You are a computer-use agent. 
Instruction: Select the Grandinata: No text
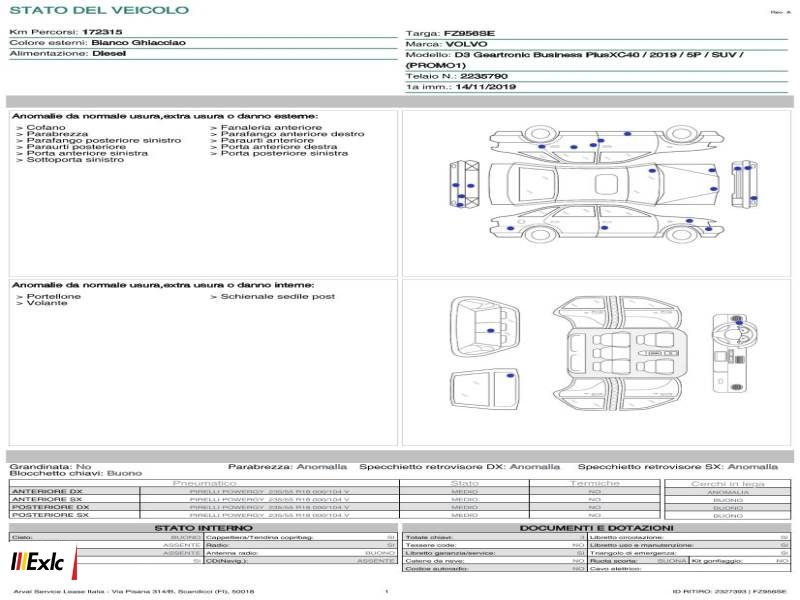click(x=50, y=466)
